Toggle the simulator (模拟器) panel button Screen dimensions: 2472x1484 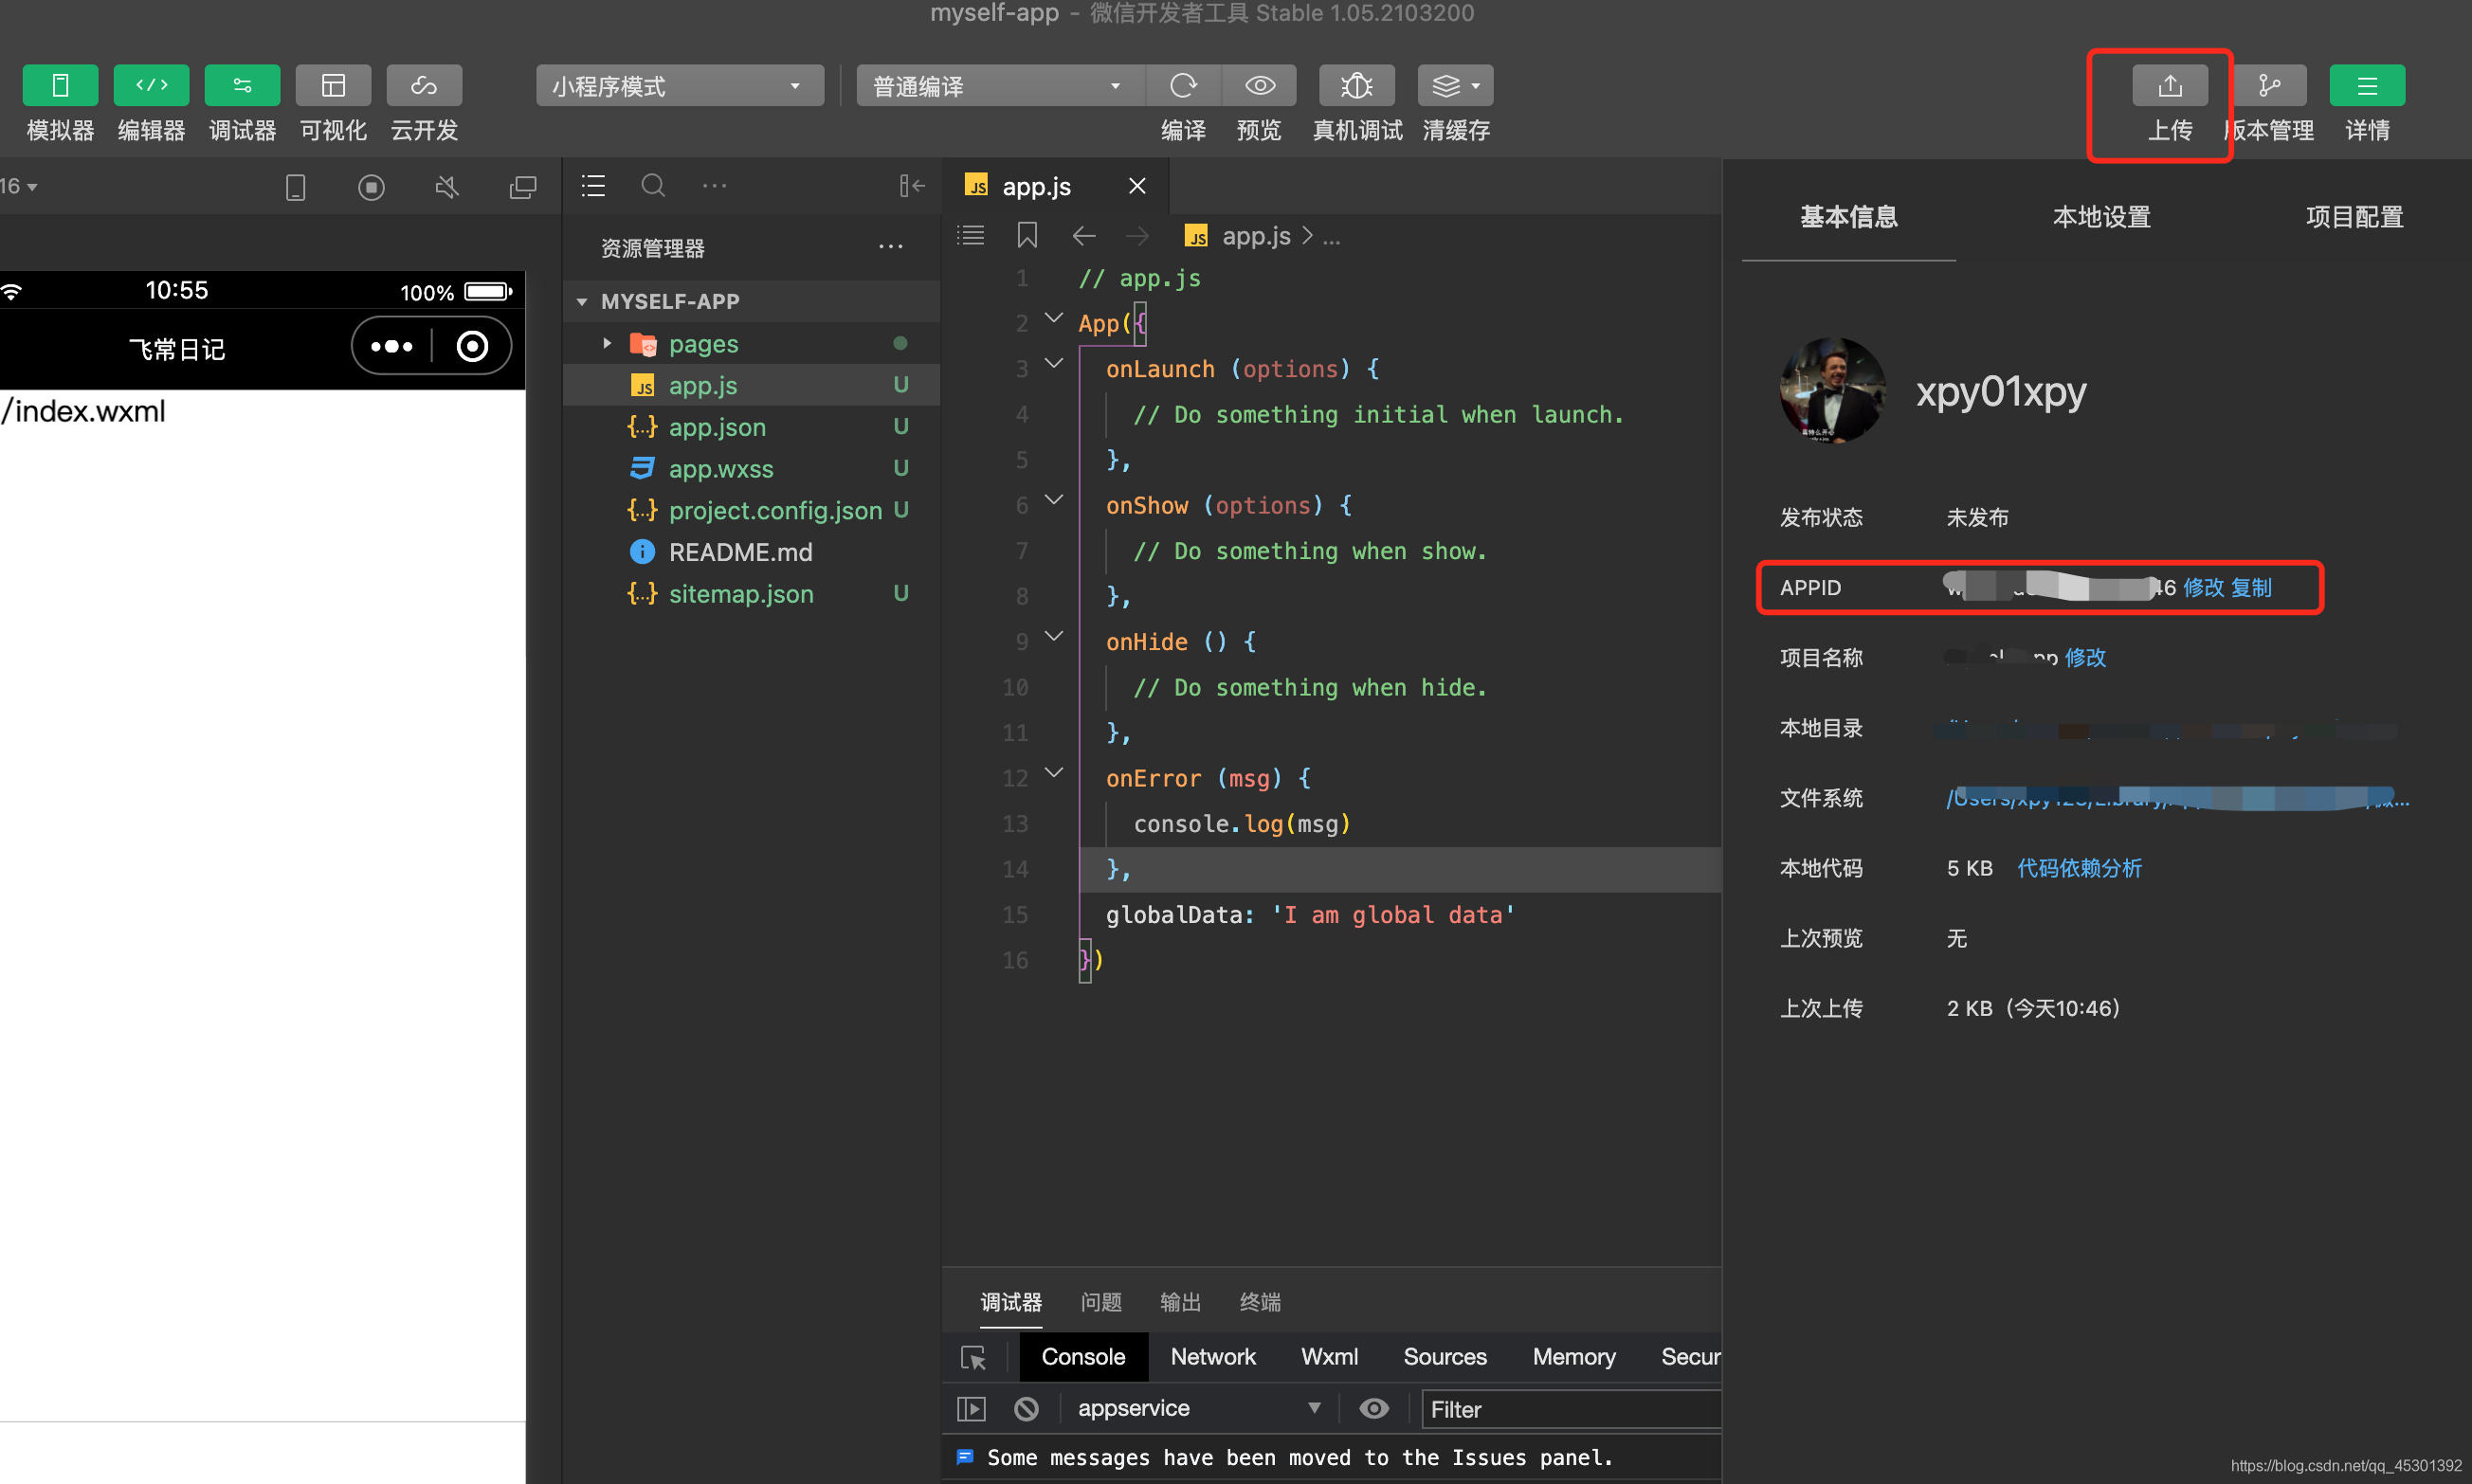point(60,85)
